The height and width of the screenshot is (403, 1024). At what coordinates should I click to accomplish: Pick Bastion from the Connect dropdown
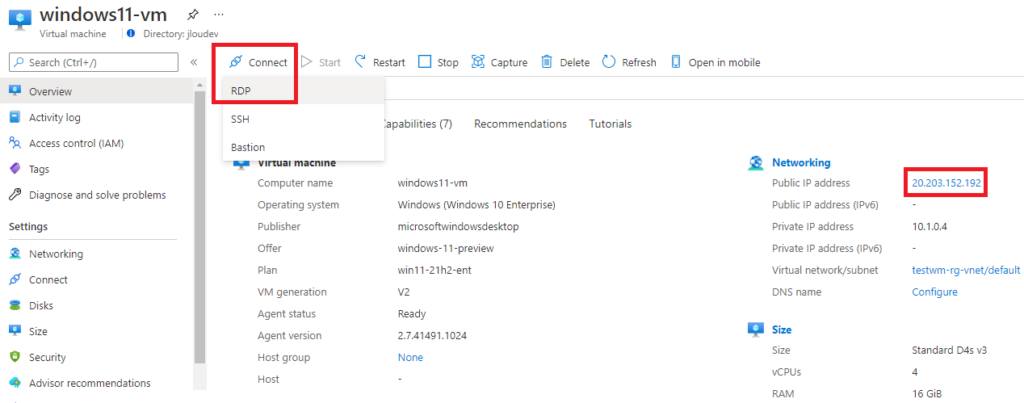303,147
